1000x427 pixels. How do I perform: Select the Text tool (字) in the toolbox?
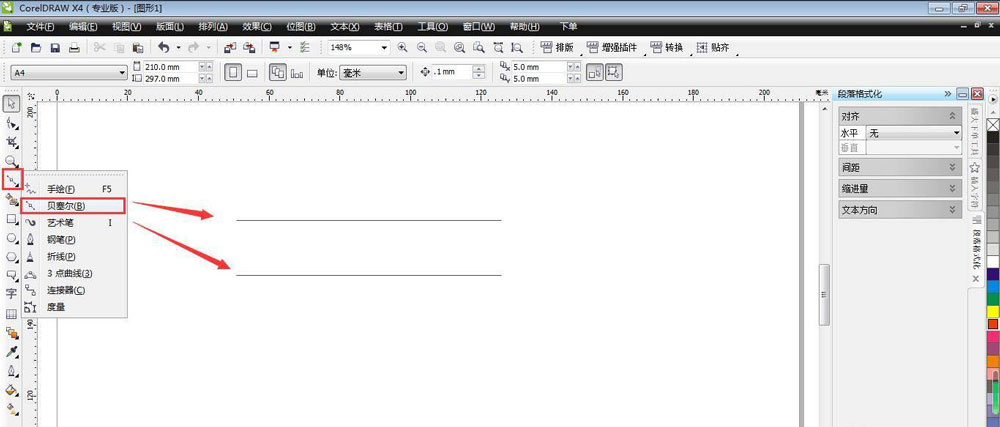coord(11,294)
